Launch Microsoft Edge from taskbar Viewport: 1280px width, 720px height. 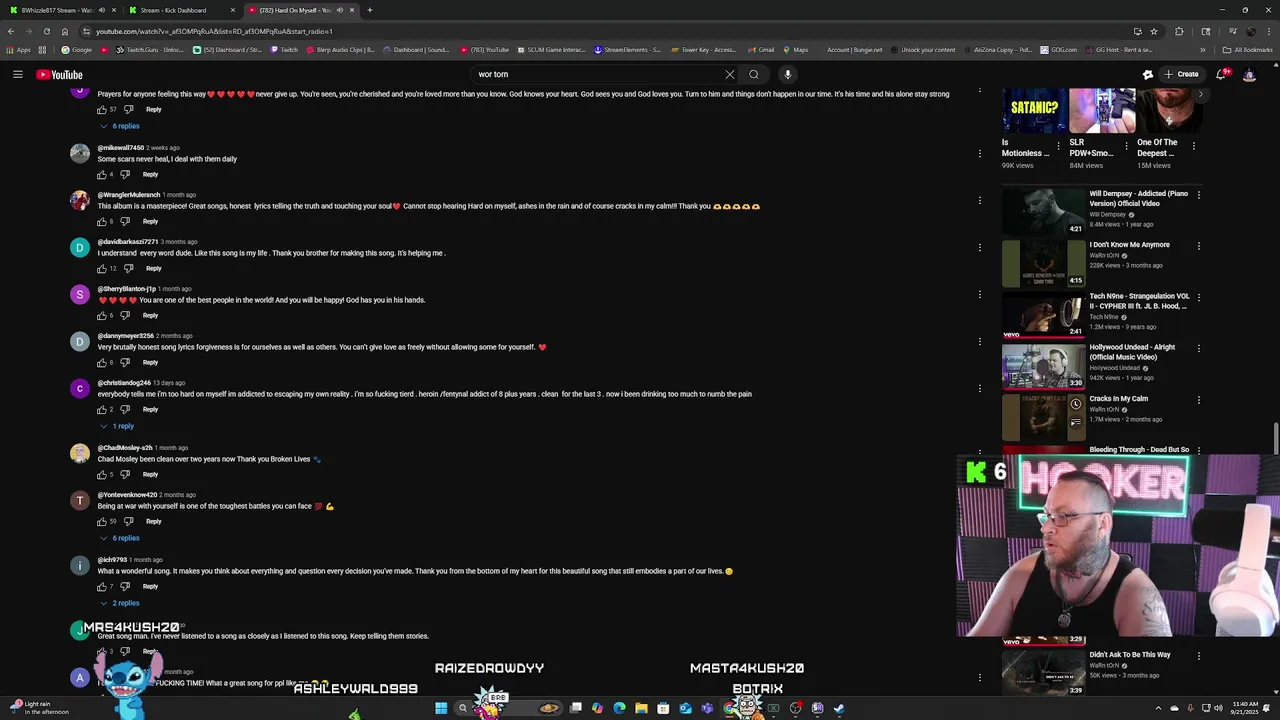(x=619, y=708)
